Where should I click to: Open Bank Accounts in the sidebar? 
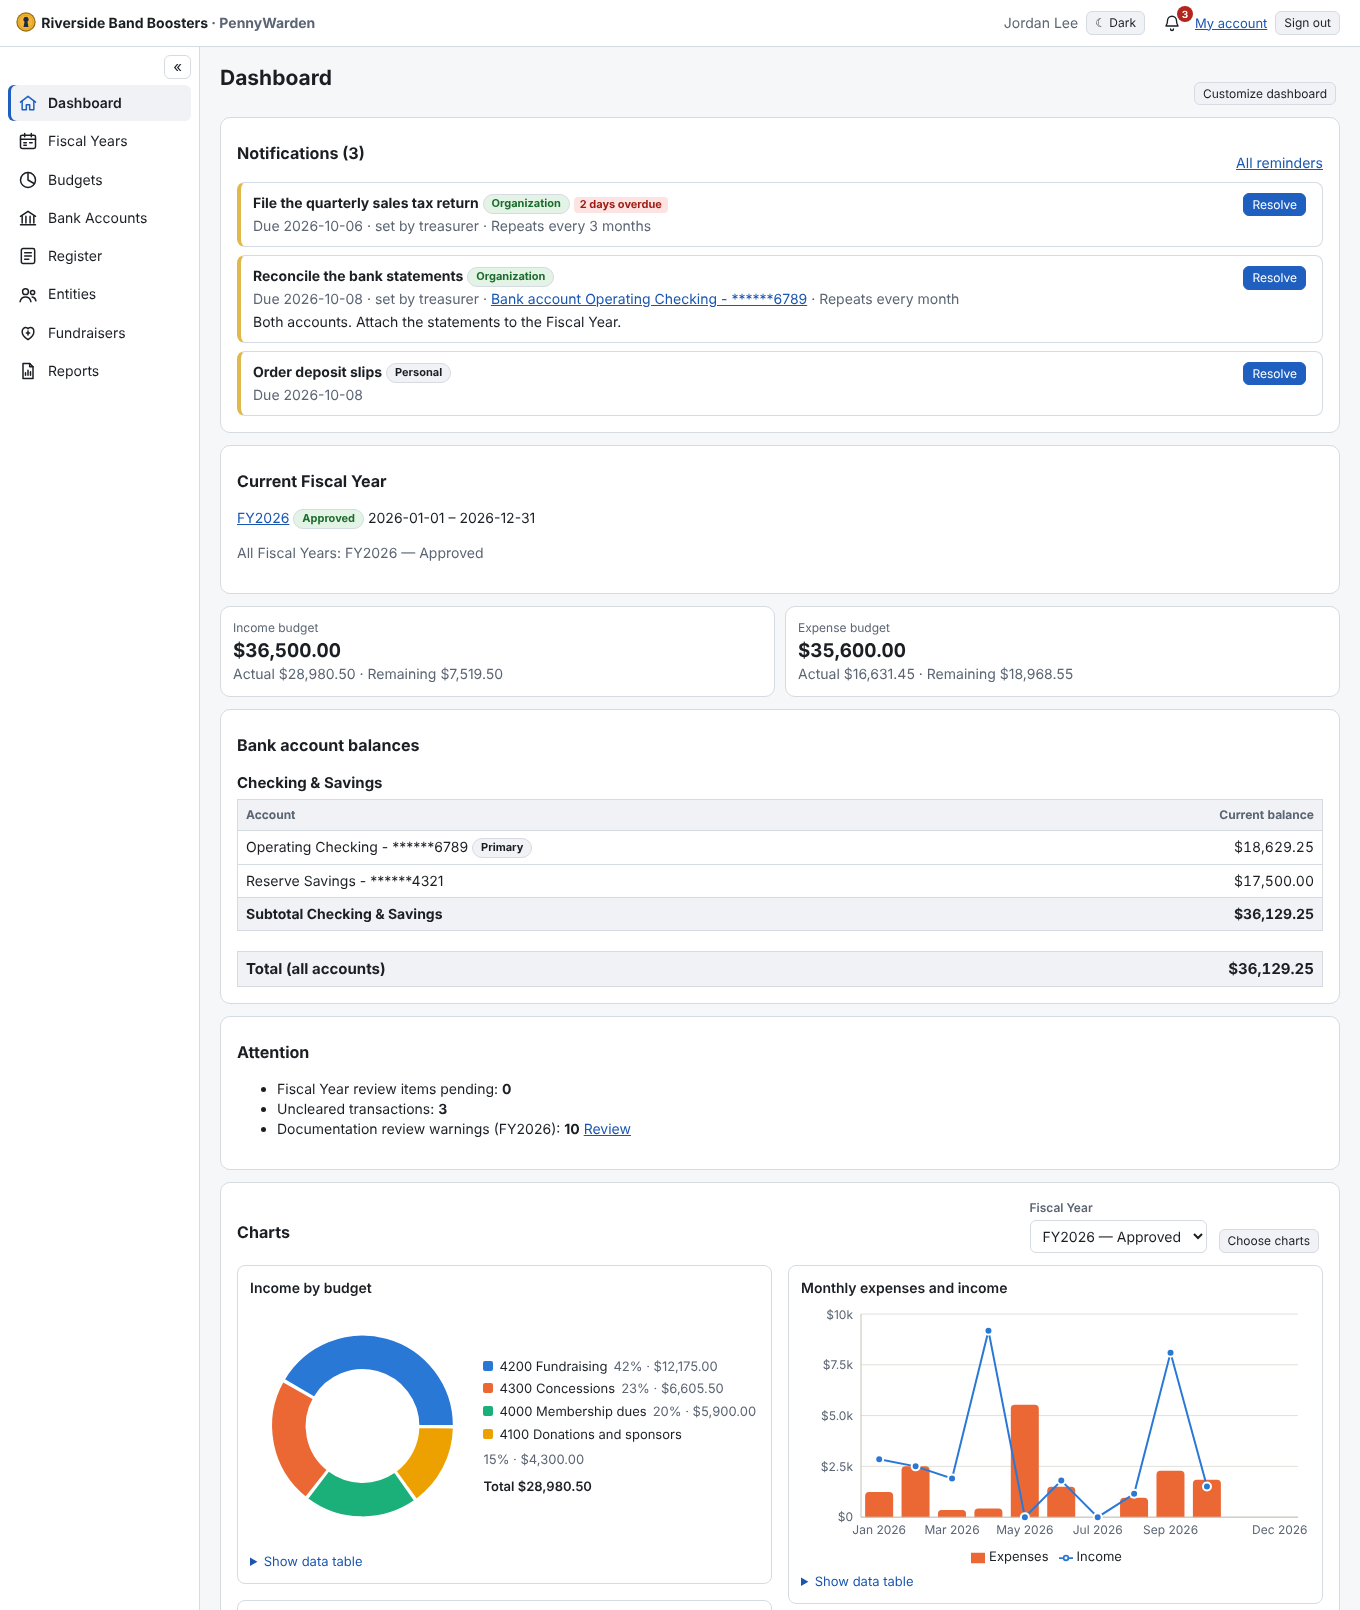click(99, 218)
